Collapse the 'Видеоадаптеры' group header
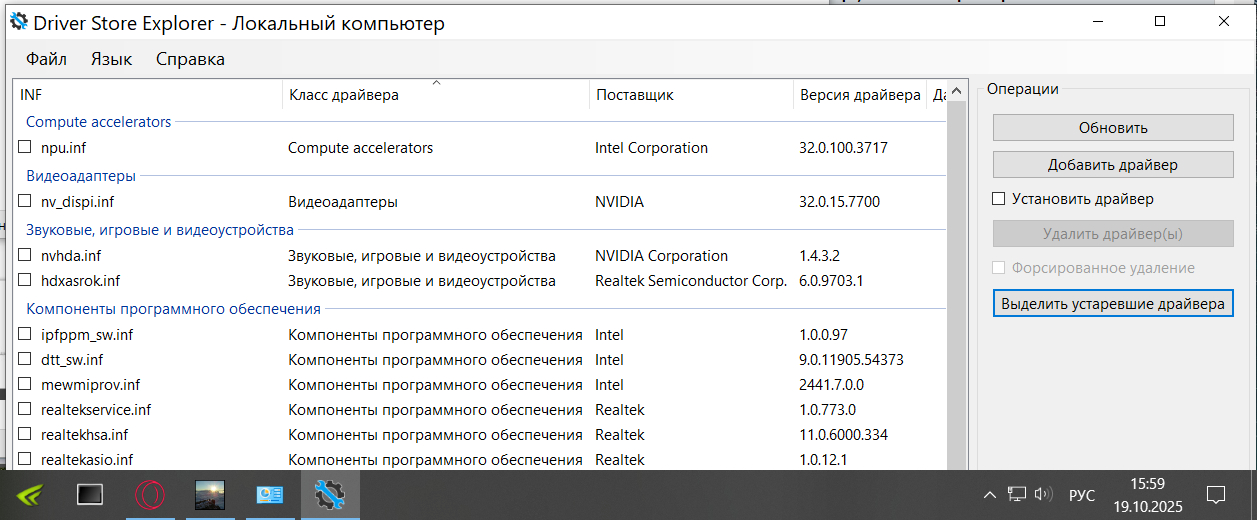The width and height of the screenshot is (1257, 520). (x=81, y=176)
